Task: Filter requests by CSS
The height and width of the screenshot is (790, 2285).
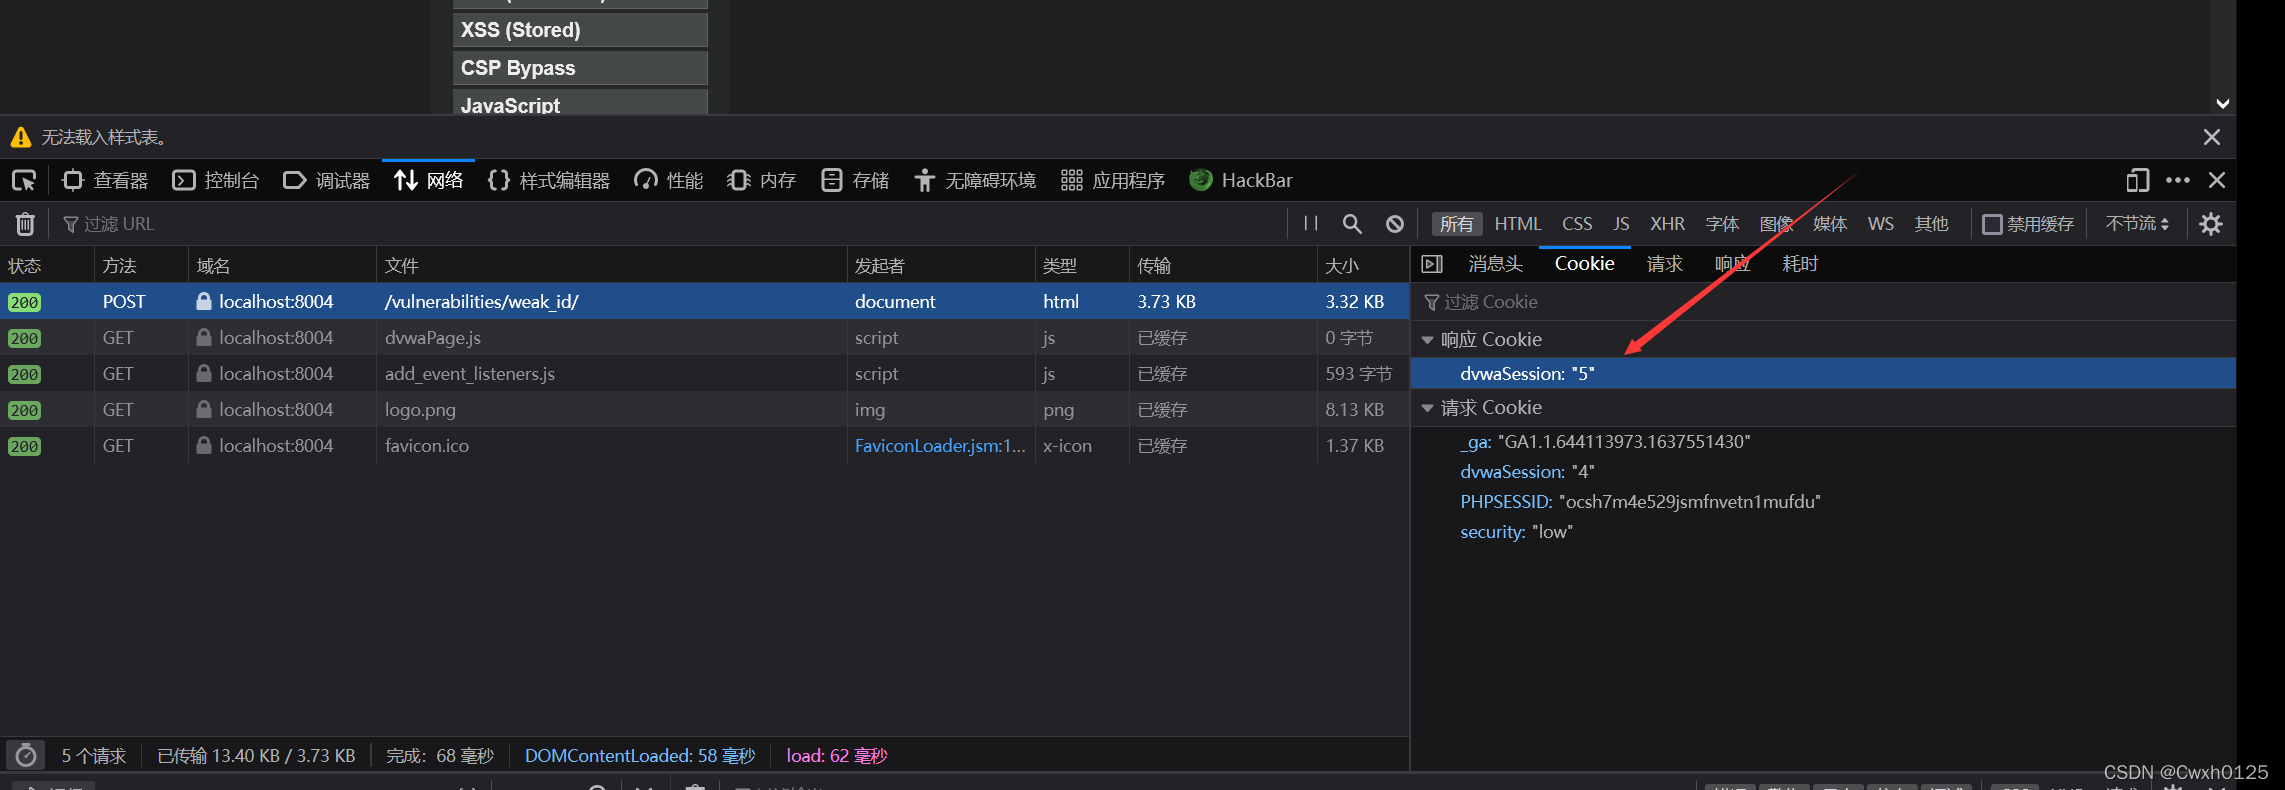Action: 1577,224
